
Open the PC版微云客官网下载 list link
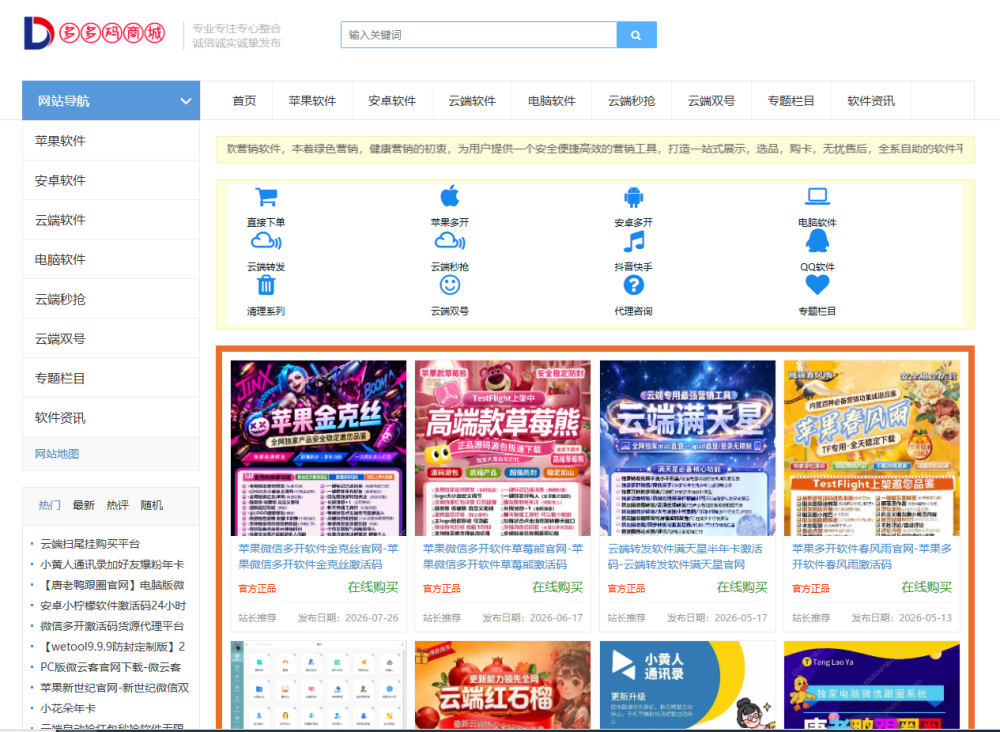tap(111, 667)
